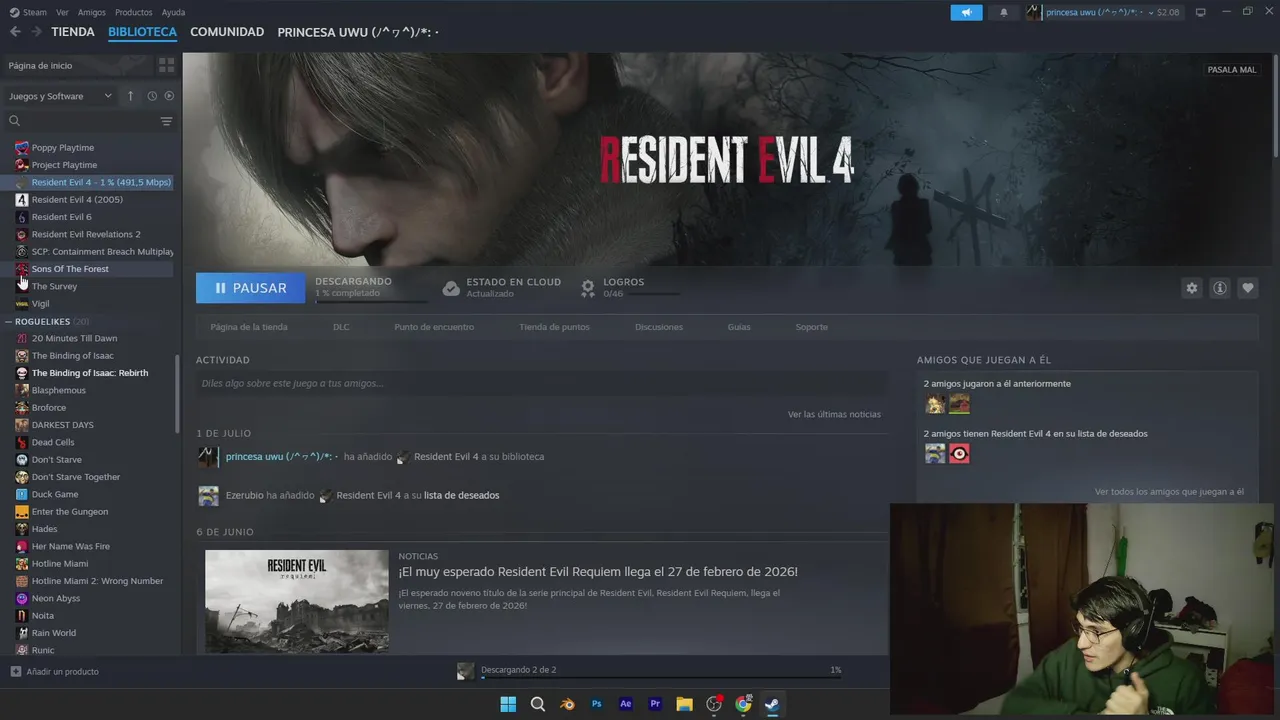Go to COMUNIDAD tab

pos(227,32)
